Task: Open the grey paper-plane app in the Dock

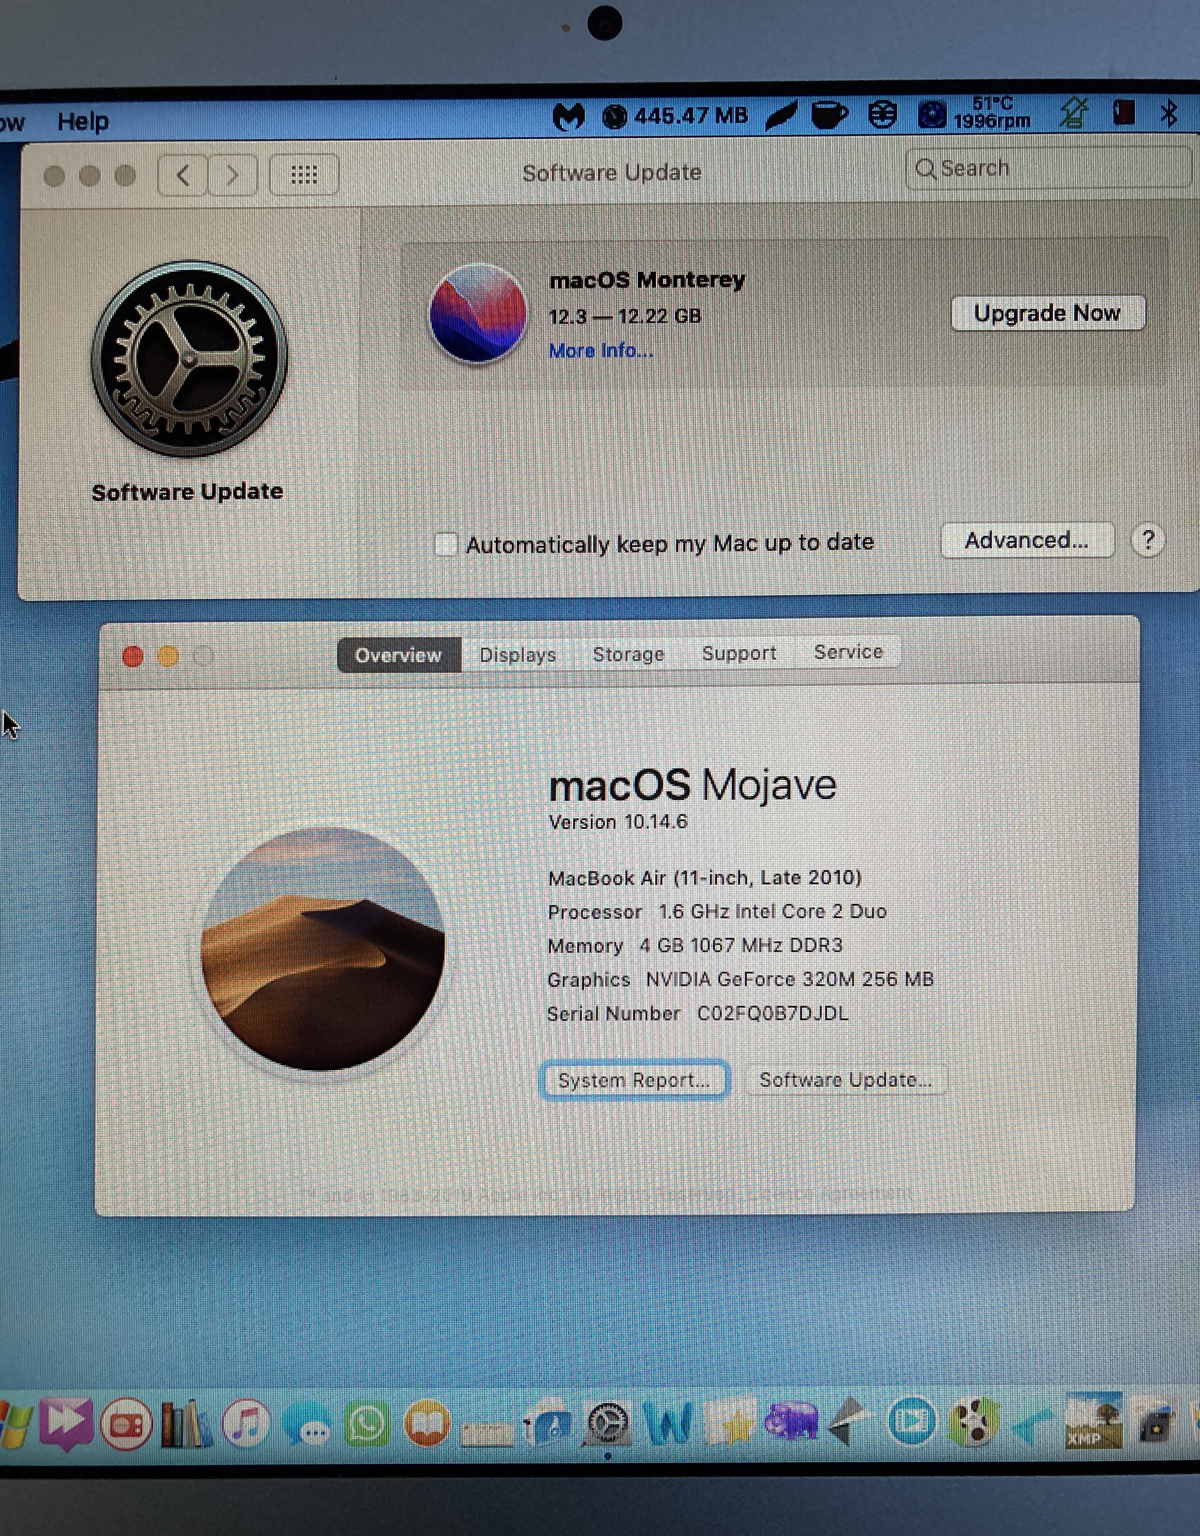Action: [x=849, y=1423]
